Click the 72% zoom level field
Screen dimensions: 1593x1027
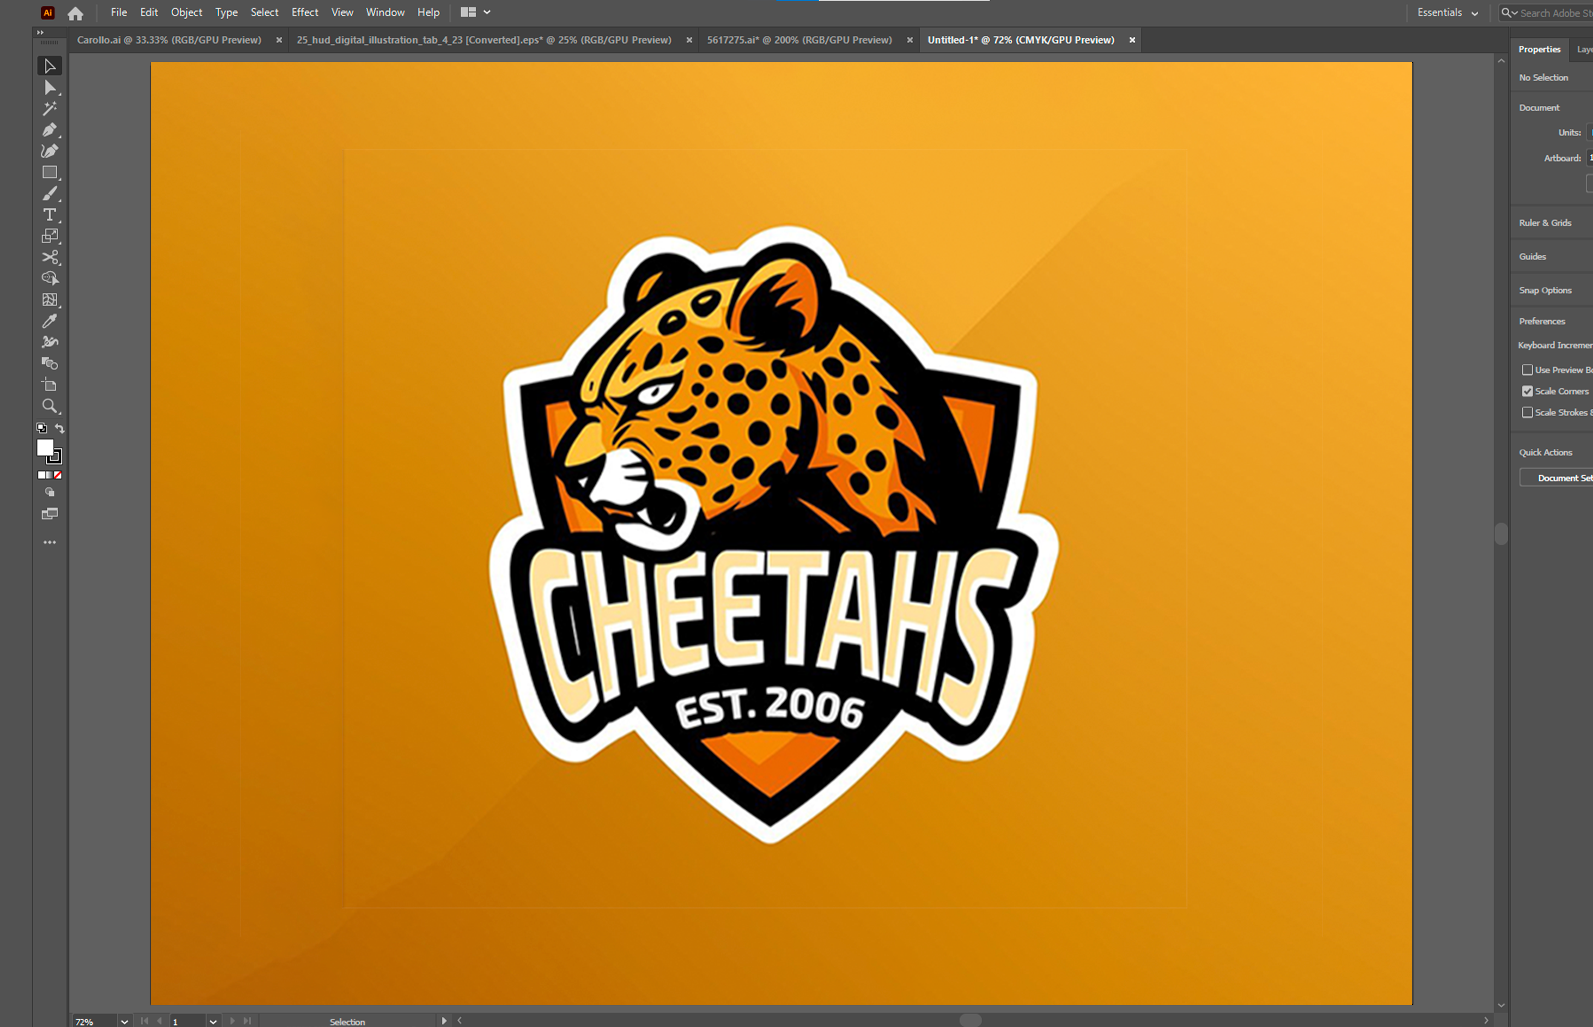pos(94,1021)
